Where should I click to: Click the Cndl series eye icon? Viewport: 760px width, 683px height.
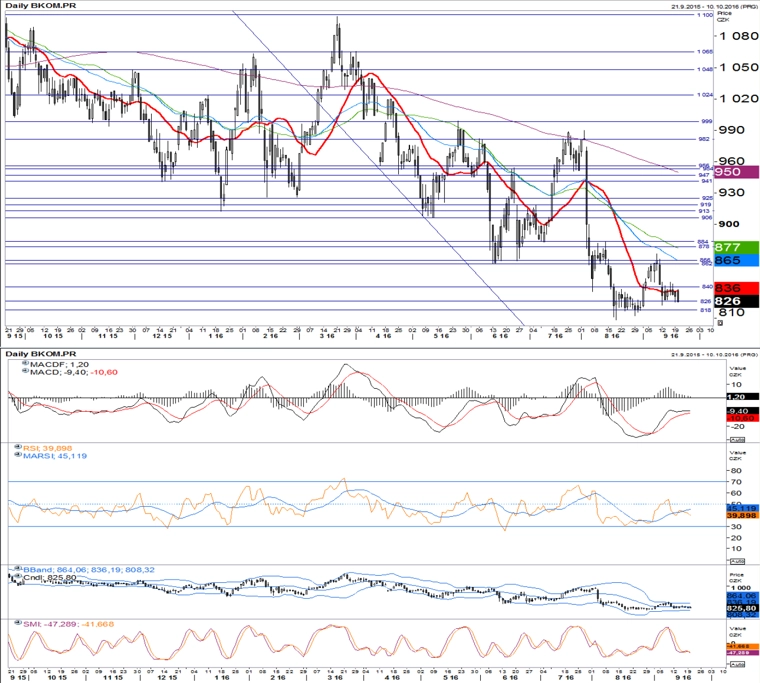[x=18, y=576]
